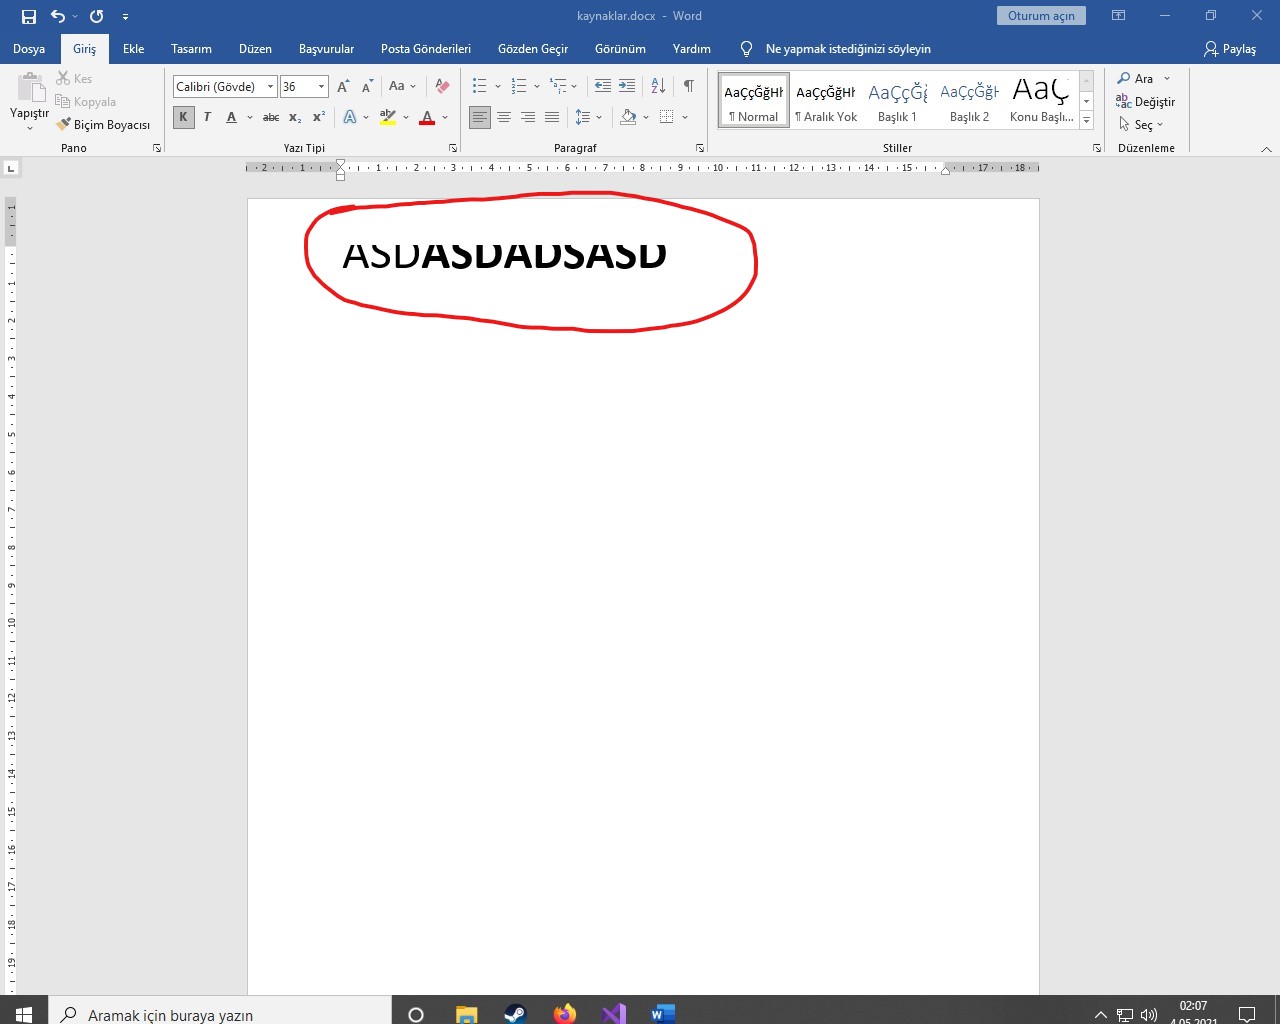Screen dimensions: 1280x1024
Task: Center-align the paragraph text
Action: pos(504,117)
